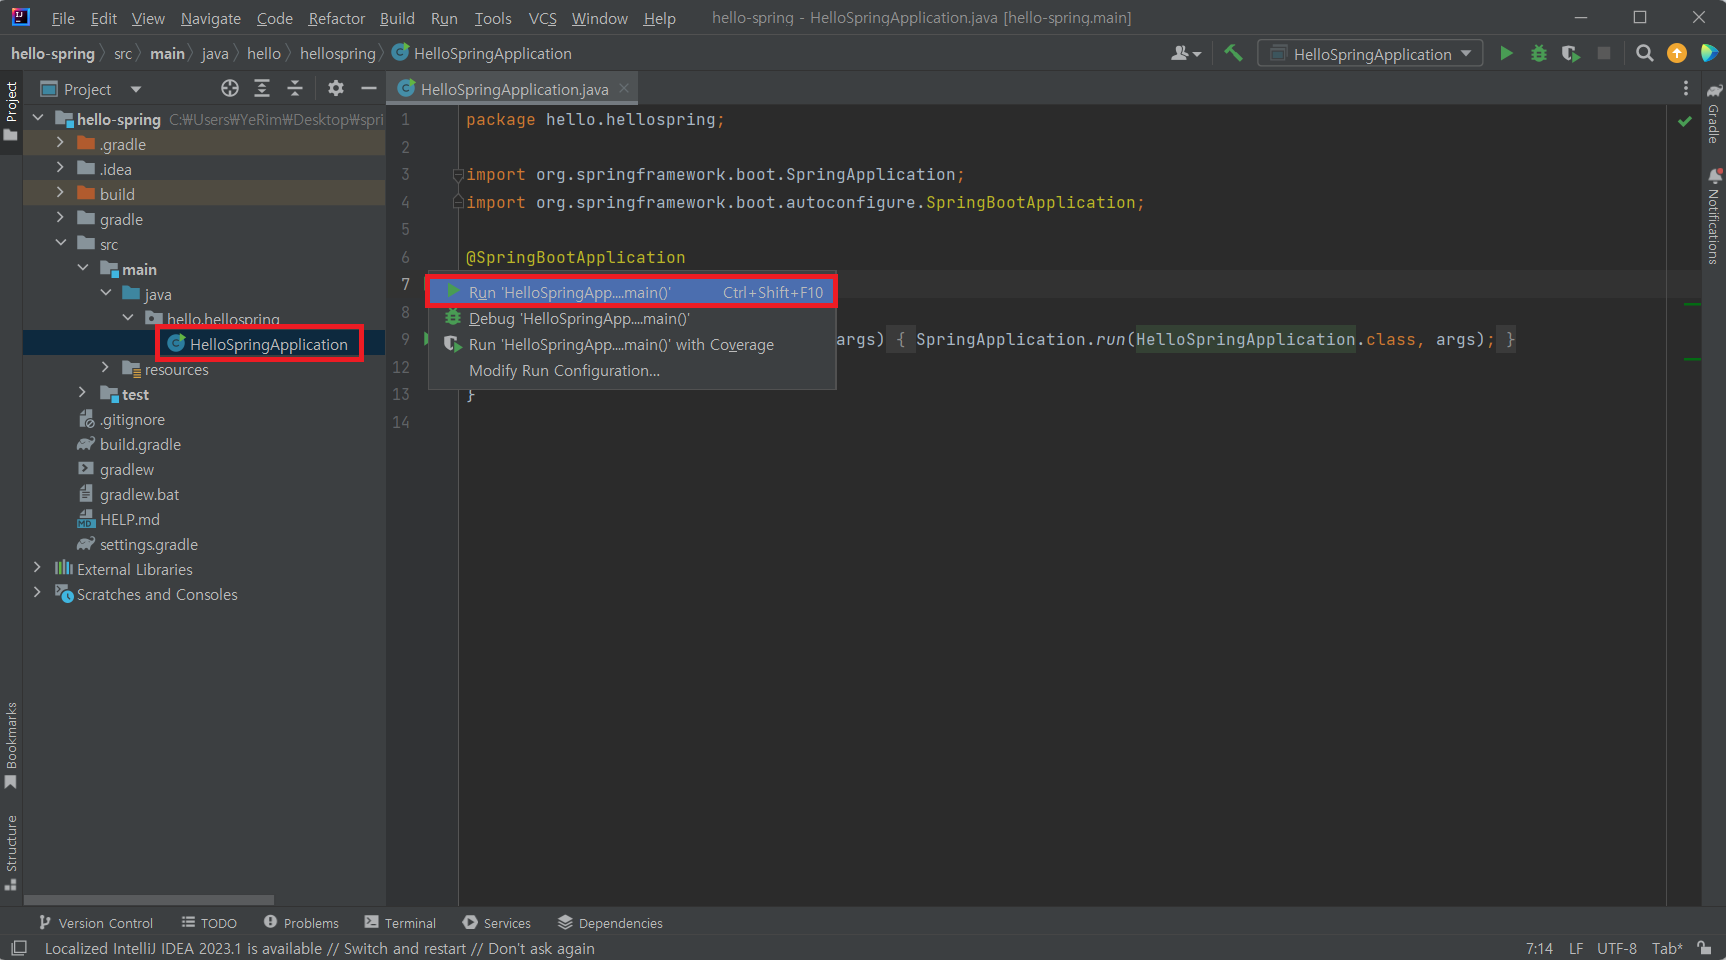
Task: Click the IDE update orange arrow icon
Action: (1677, 53)
